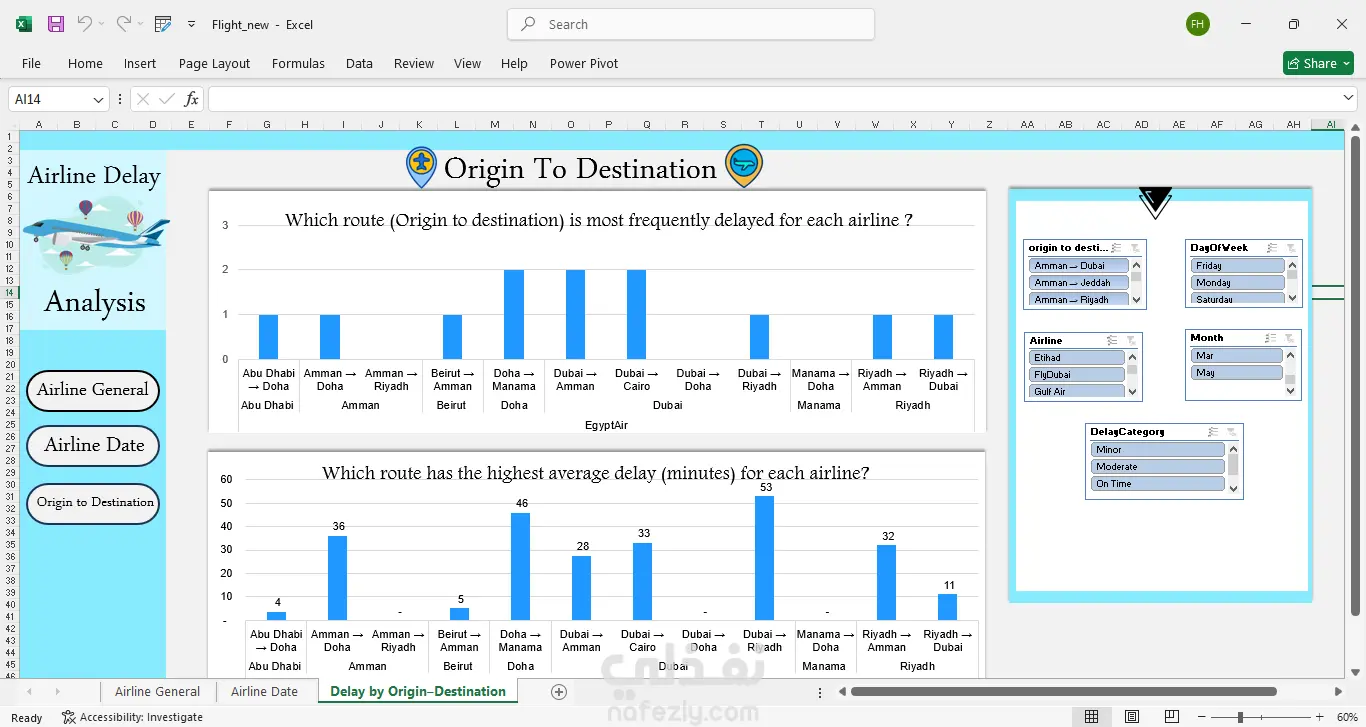
Task: Click the Cancel X icon in the formula bar
Action: click(x=143, y=99)
